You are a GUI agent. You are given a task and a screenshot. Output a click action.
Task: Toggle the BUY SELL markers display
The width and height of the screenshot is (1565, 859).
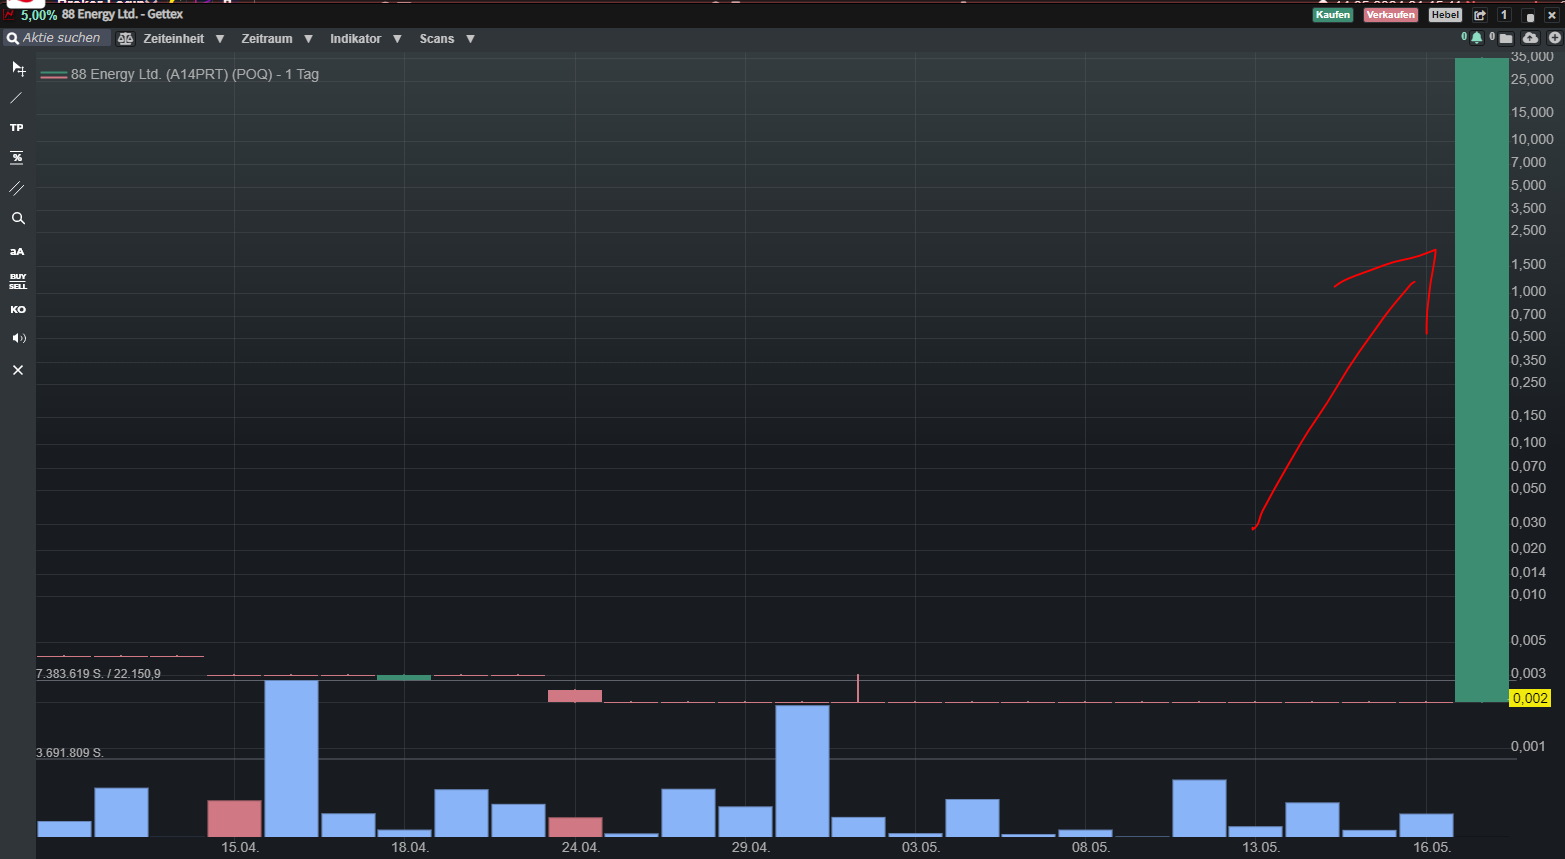(x=17, y=281)
